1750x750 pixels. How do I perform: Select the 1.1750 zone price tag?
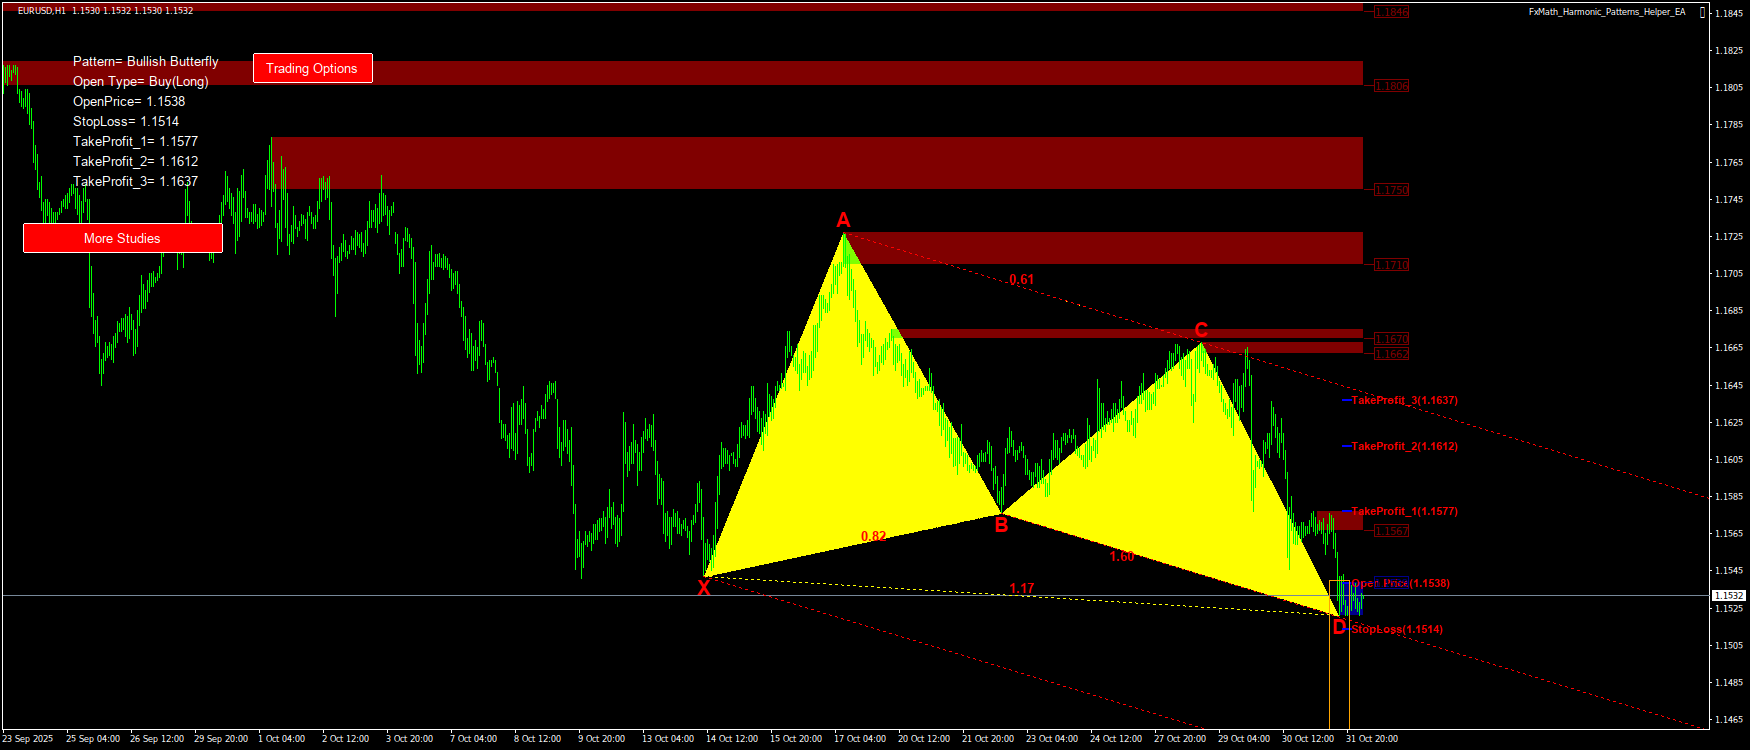1391,190
